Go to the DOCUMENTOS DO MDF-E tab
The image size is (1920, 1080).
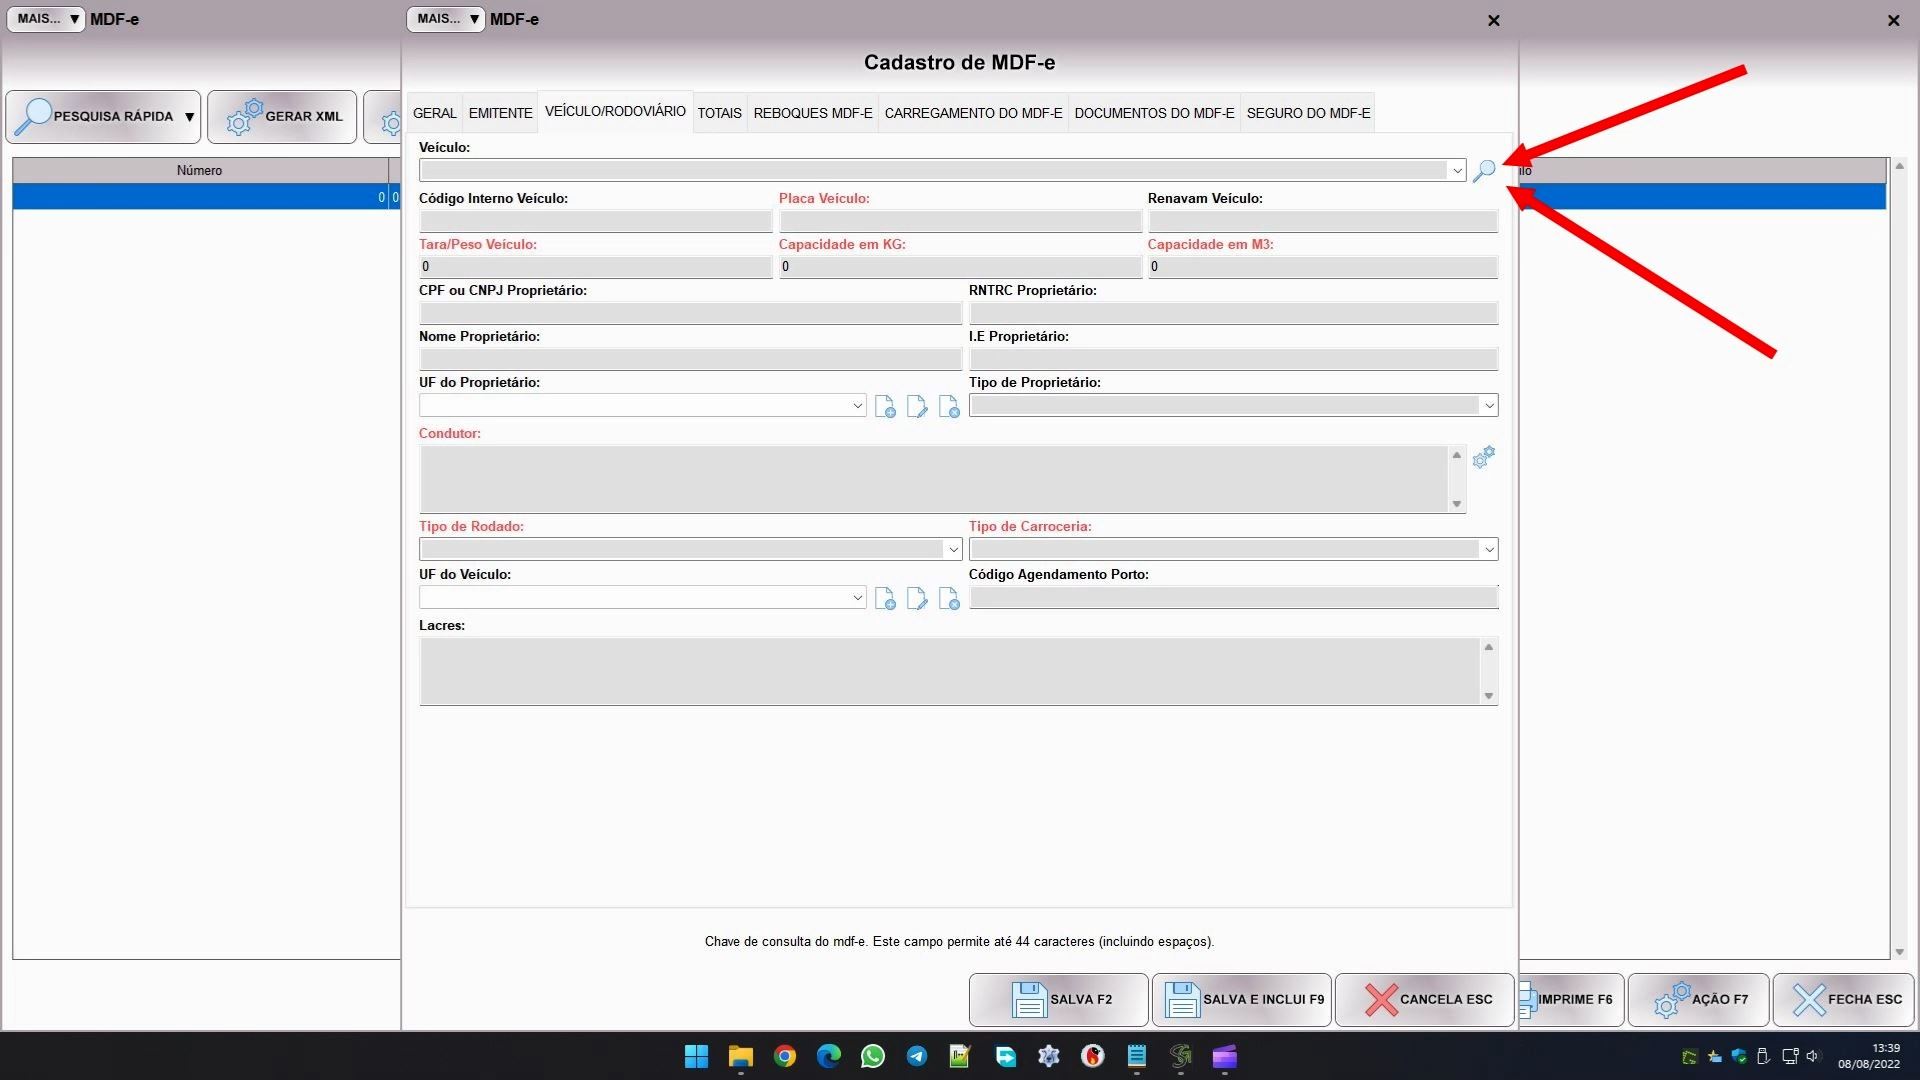[x=1154, y=113]
